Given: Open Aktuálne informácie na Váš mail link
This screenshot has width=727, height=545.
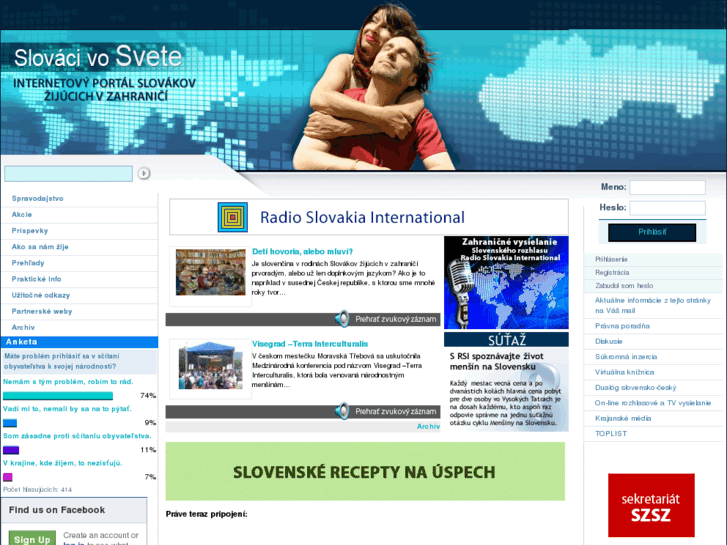Looking at the screenshot, I should [x=653, y=306].
